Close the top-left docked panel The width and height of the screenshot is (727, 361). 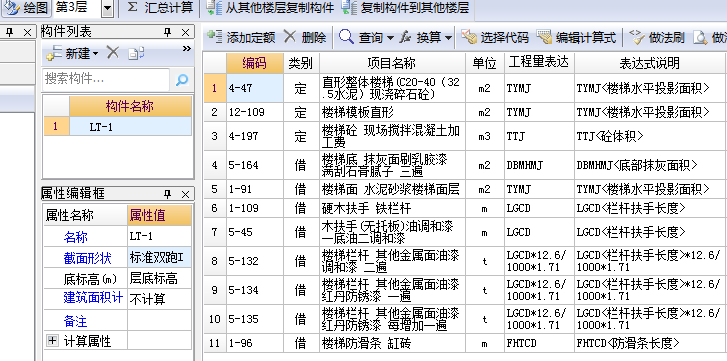(x=27, y=32)
